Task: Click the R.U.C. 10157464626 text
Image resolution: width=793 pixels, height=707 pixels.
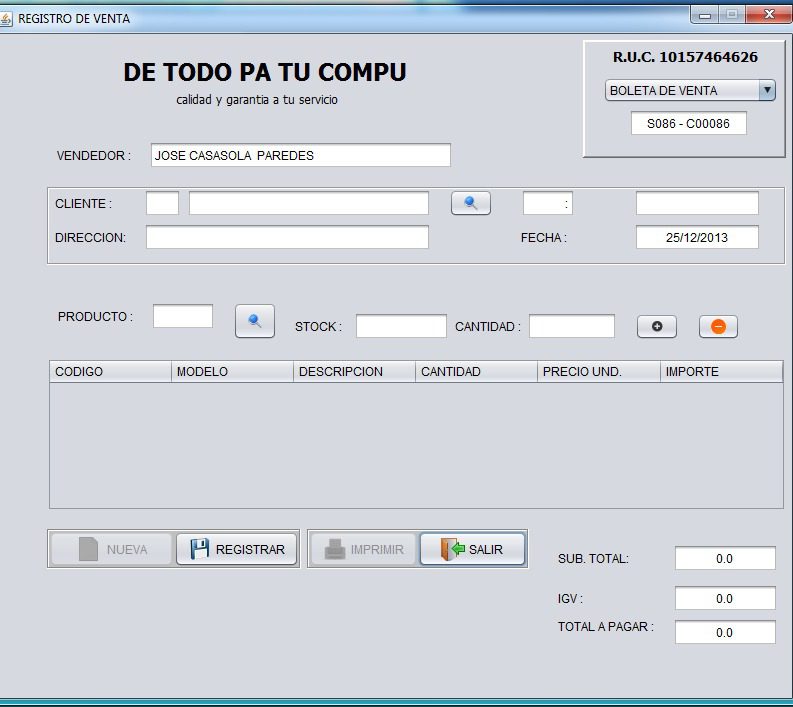Action: (x=685, y=57)
